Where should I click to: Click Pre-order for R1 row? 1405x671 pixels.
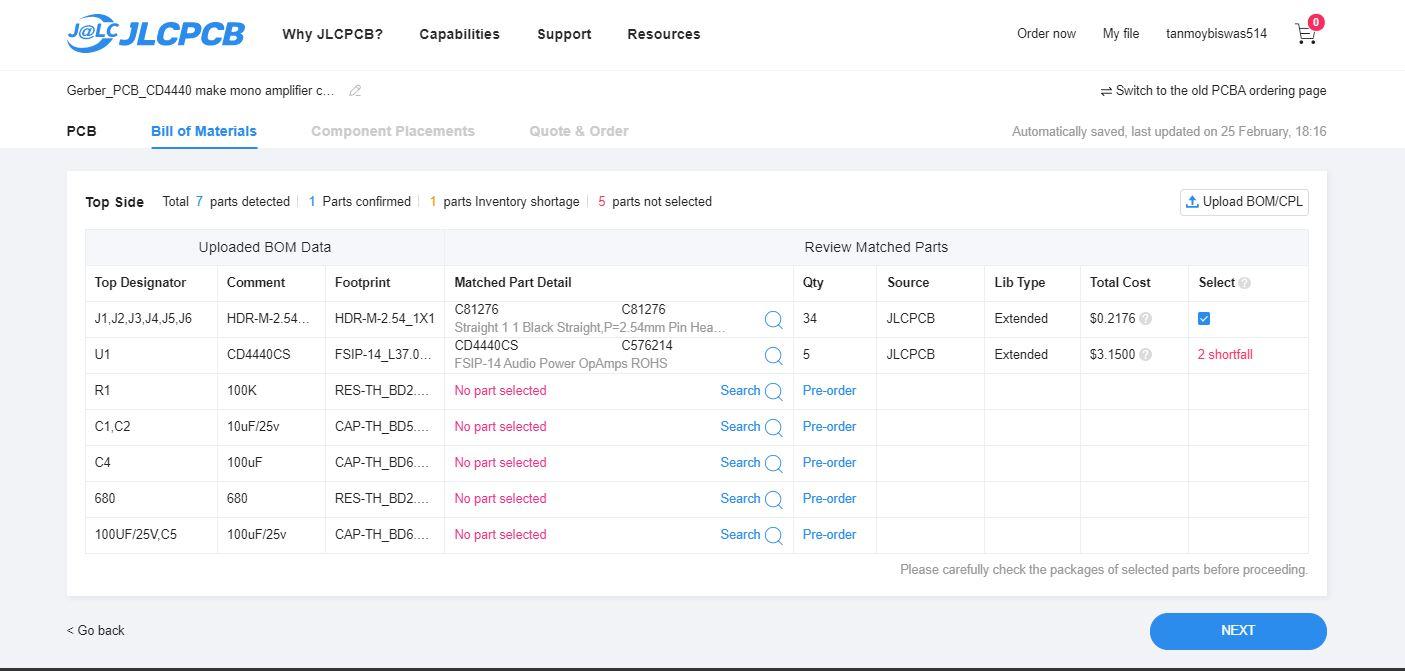pos(829,391)
